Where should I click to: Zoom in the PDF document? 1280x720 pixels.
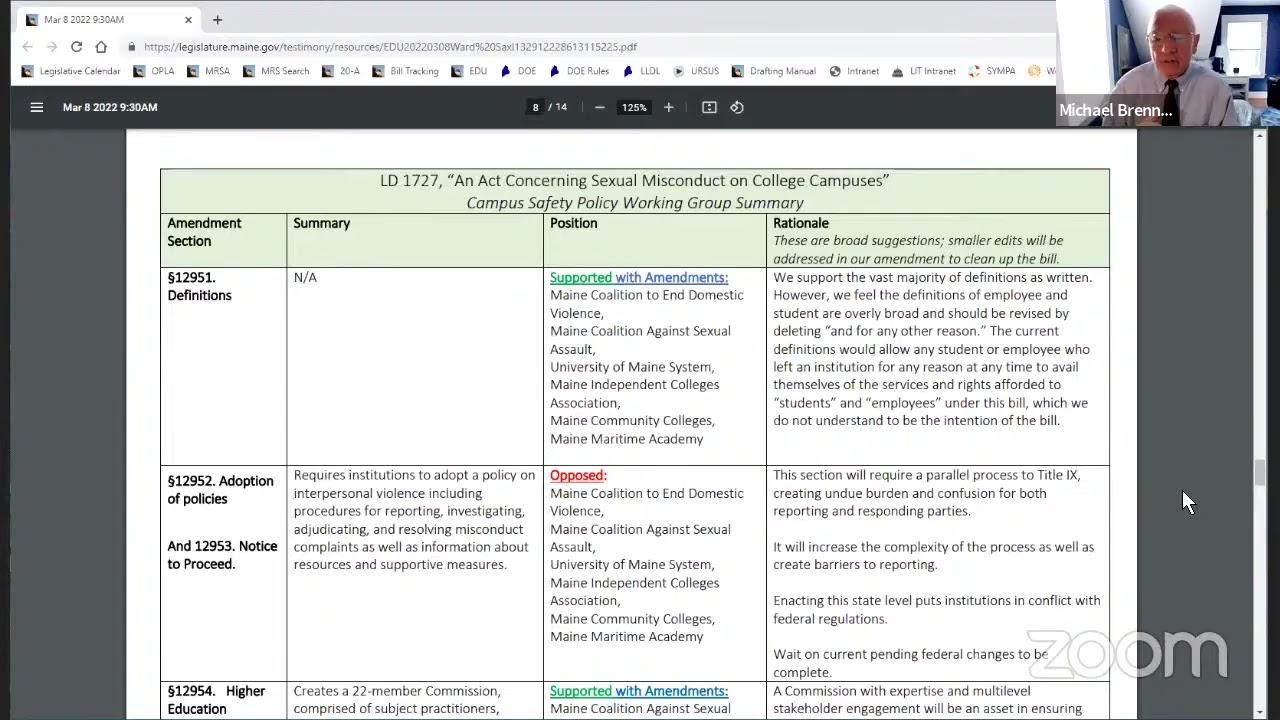click(x=668, y=107)
